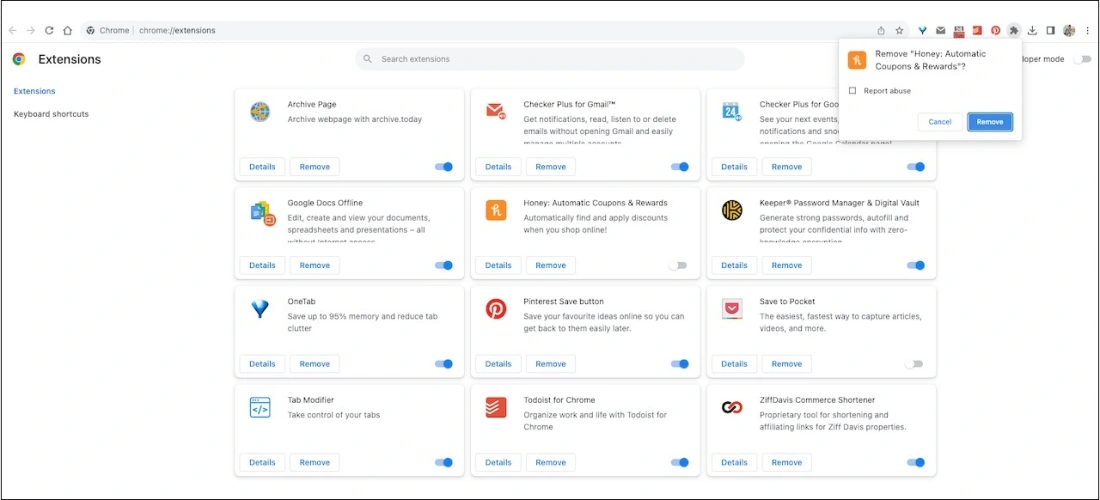This screenshot has height=500, width=1100.
Task: Click the Pinterest toolbar extension icon
Action: (995, 30)
